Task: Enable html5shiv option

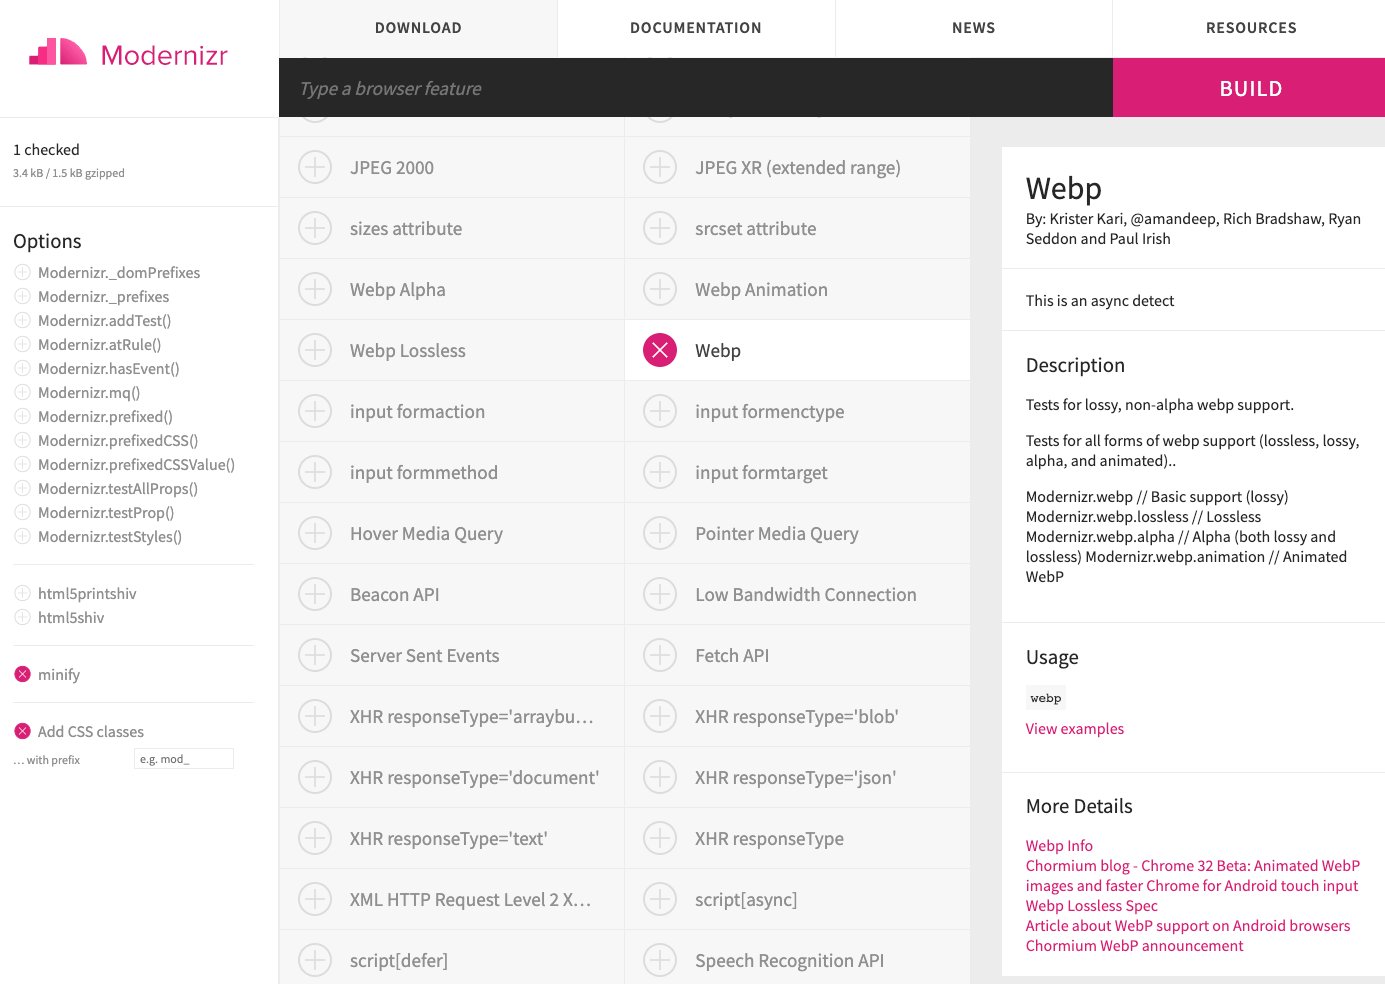Action: pos(22,617)
